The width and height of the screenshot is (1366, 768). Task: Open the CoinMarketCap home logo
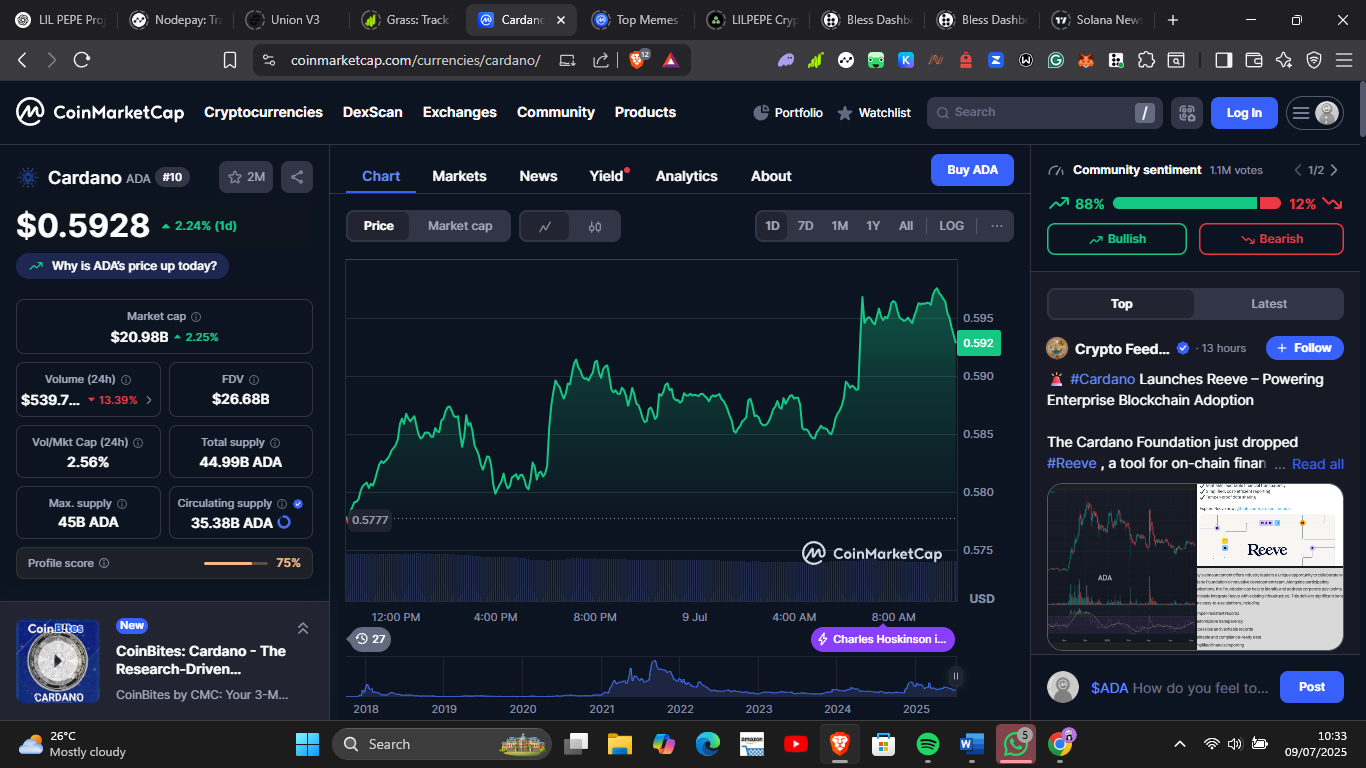pyautogui.click(x=100, y=112)
